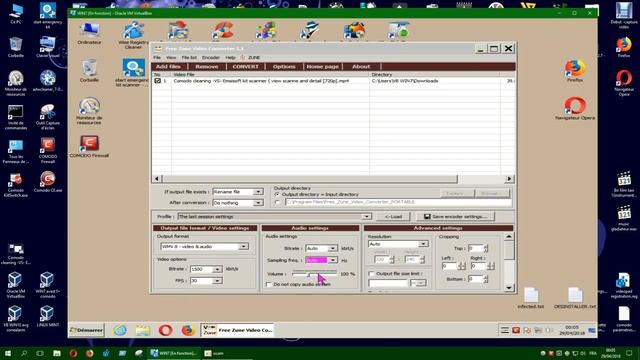Open After conversion dropdown

pos(258,202)
